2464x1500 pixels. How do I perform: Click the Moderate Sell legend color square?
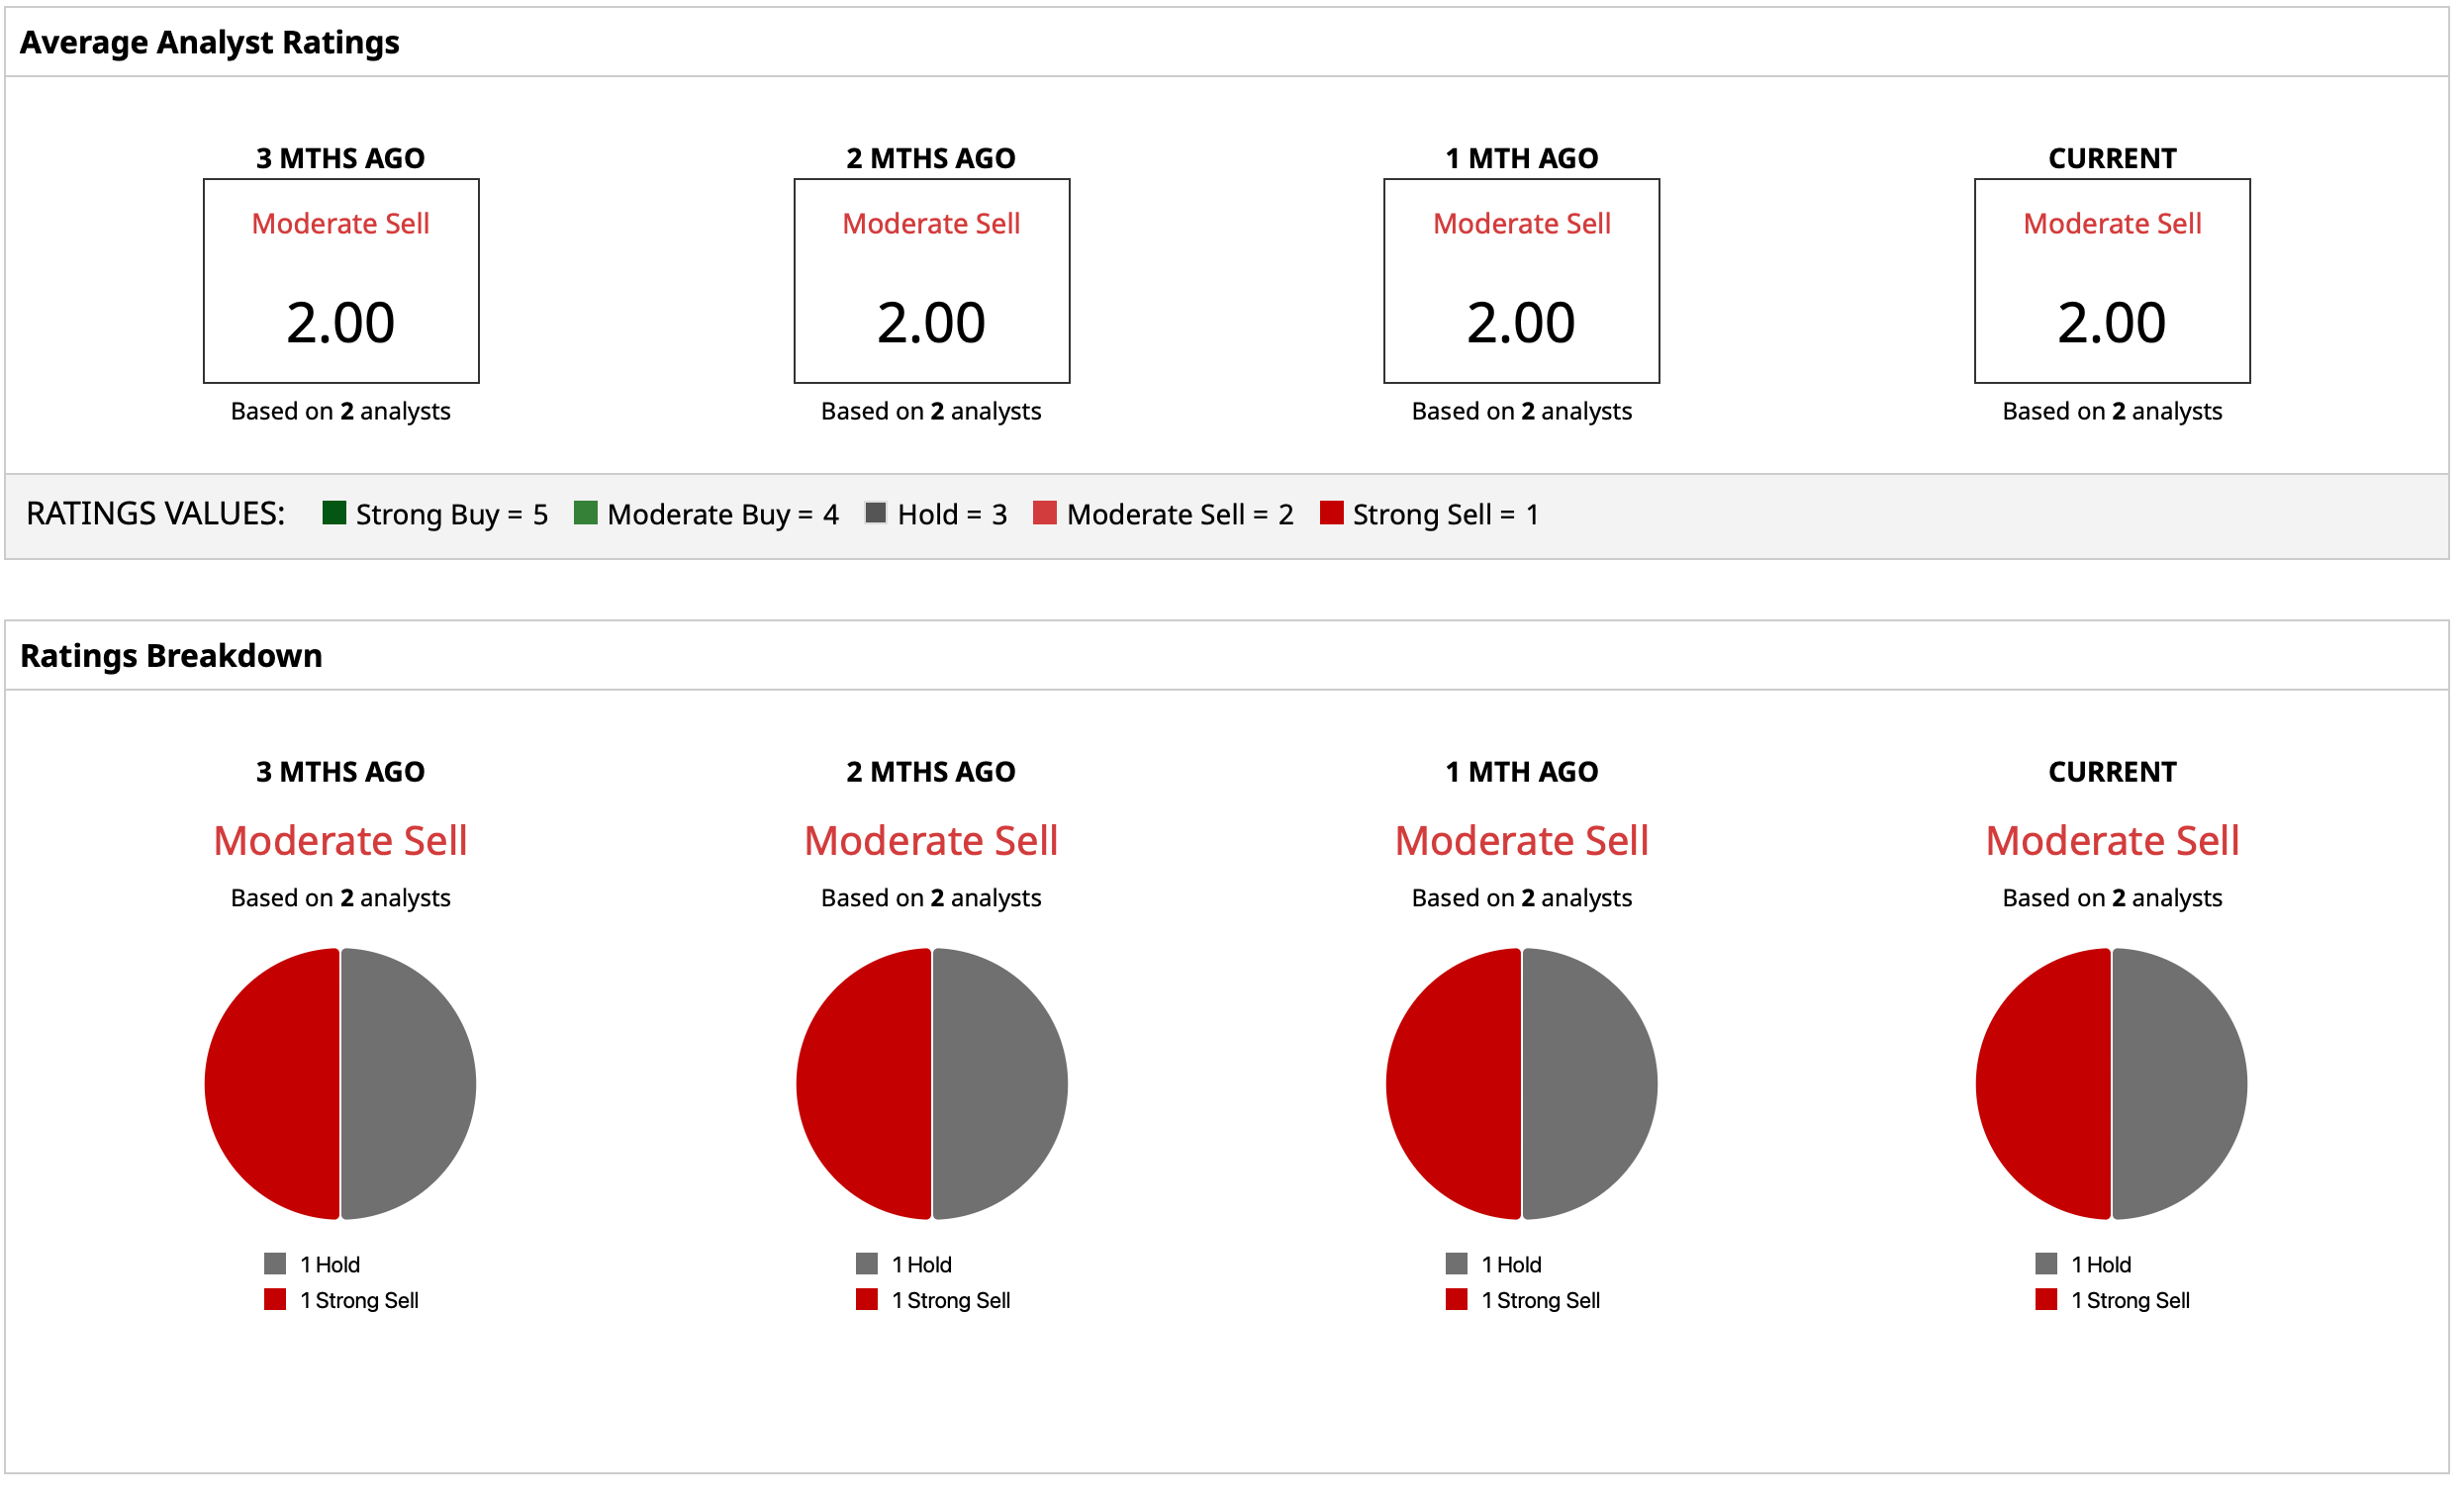1045,513
